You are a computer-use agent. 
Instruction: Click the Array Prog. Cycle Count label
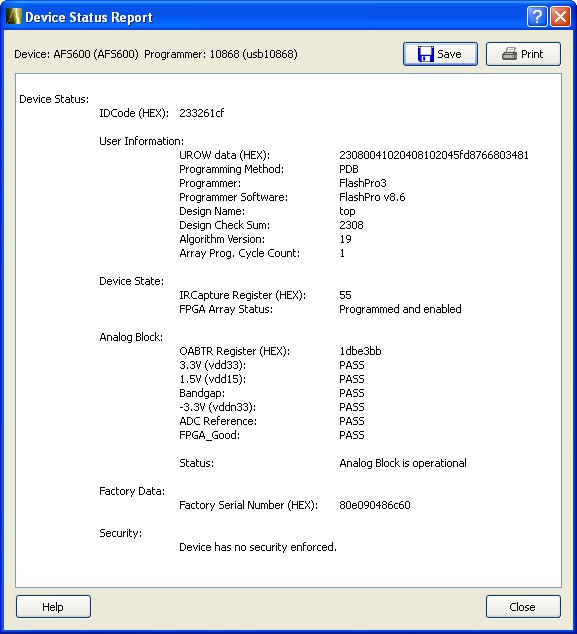(x=239, y=254)
